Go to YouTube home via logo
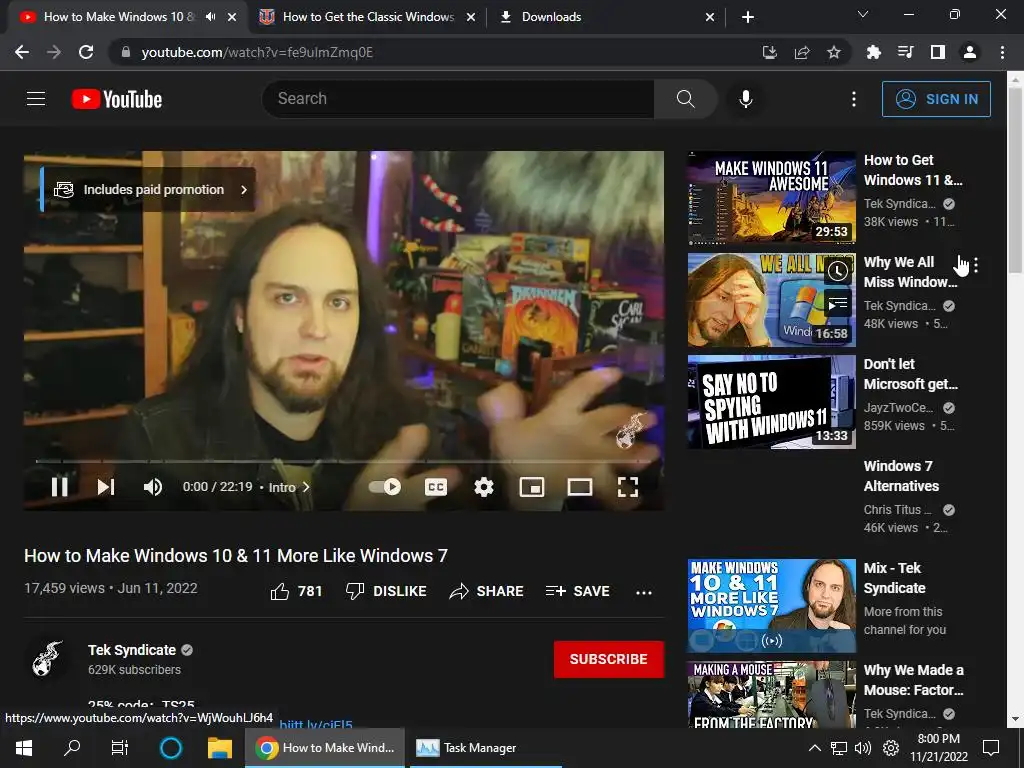1024x768 pixels. pyautogui.click(x=117, y=99)
